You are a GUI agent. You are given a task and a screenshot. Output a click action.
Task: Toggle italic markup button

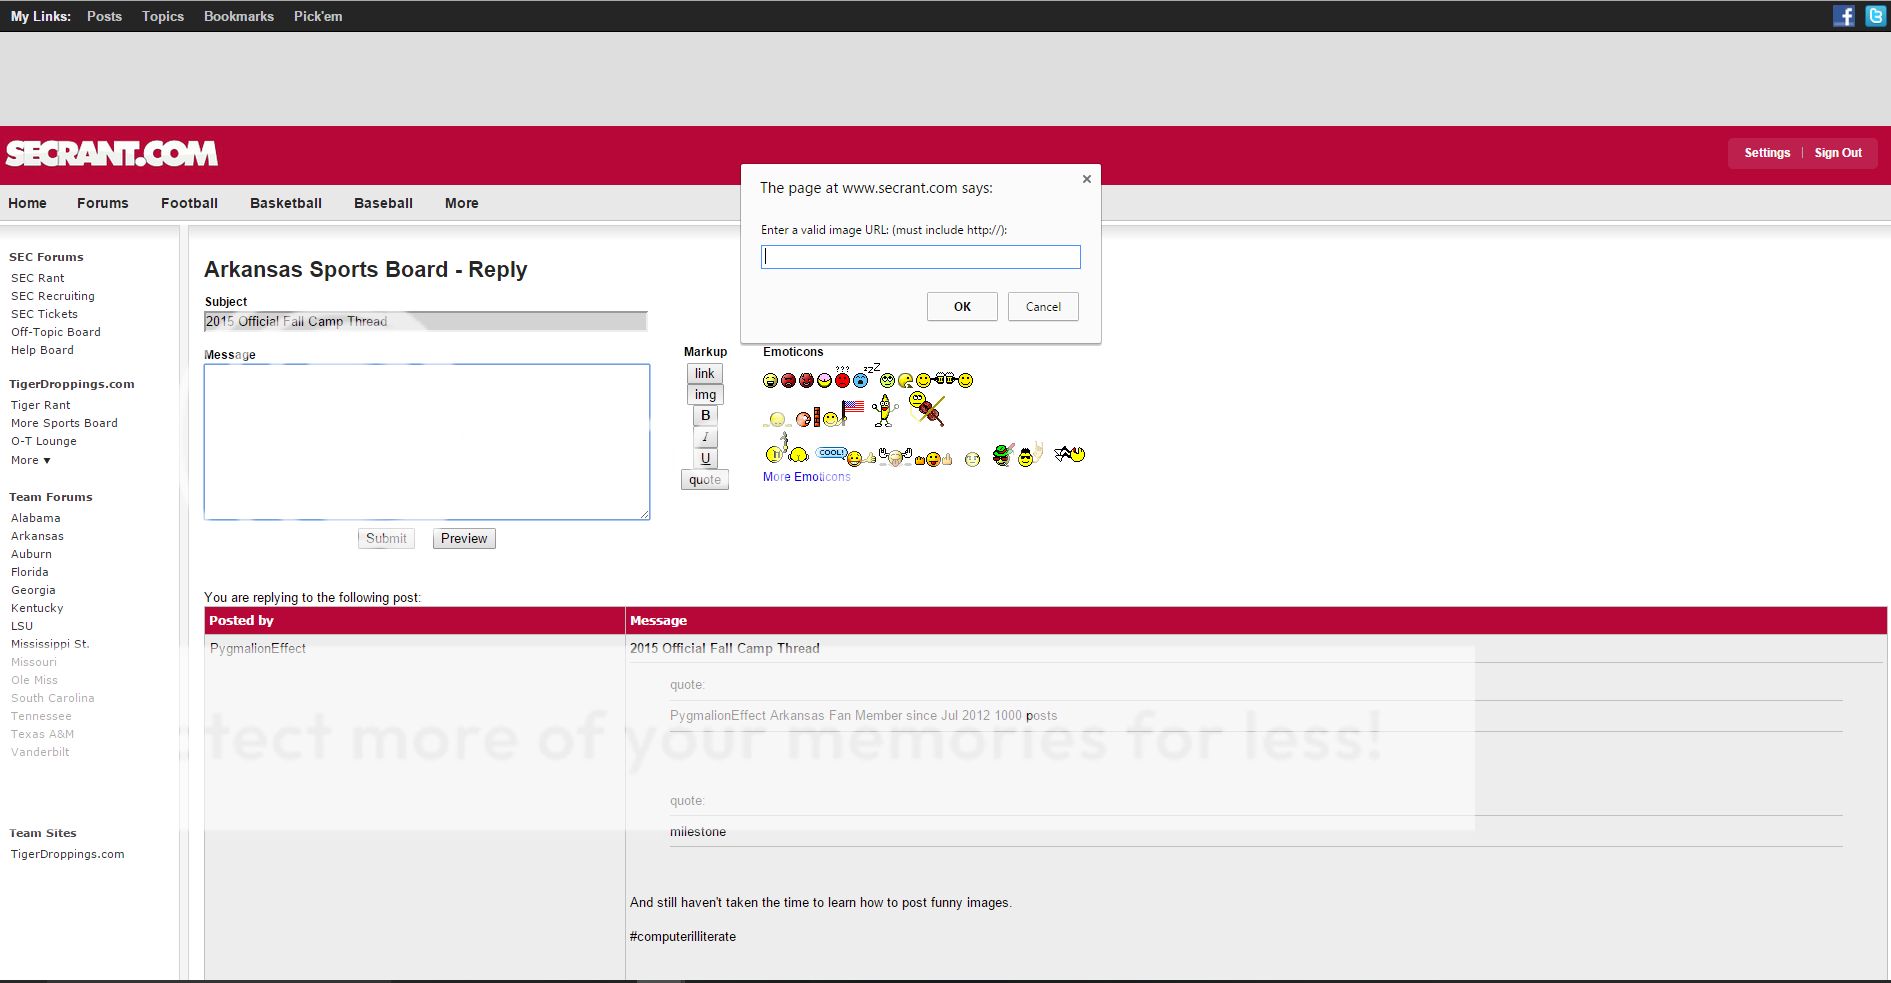[705, 437]
